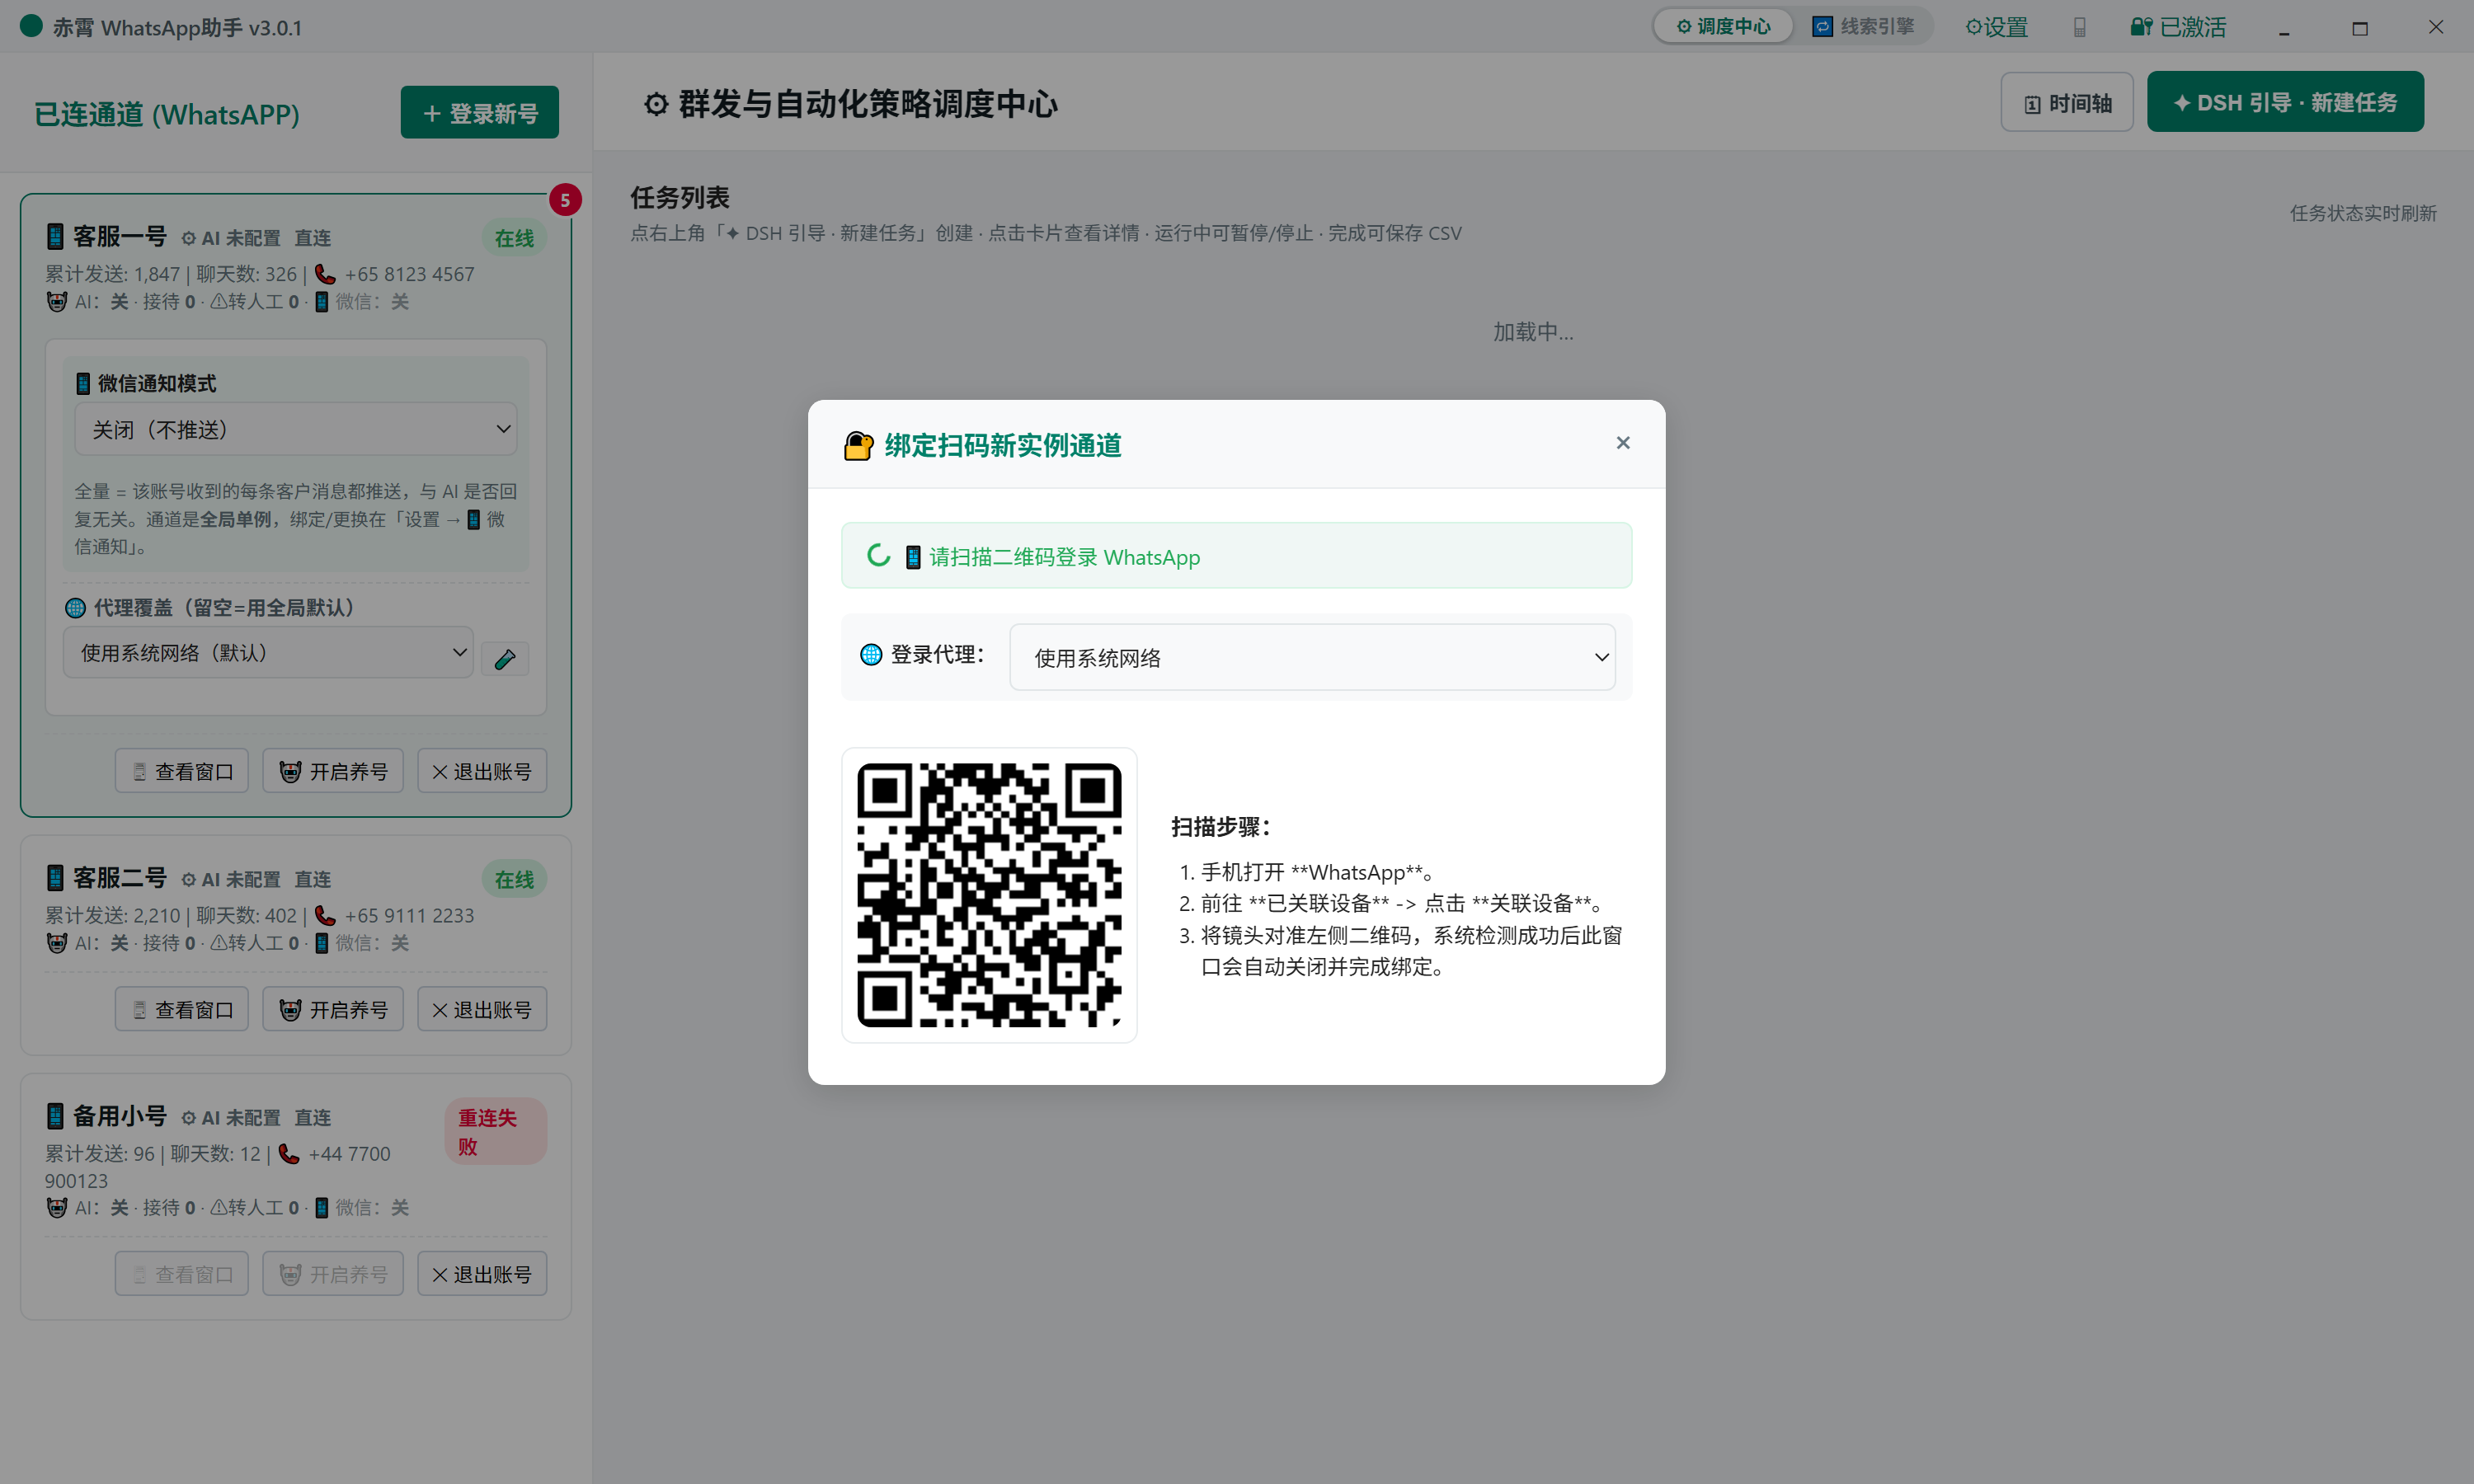Click the 重连失败 badge on 备用小号
This screenshot has height=1484, width=2474.
click(x=495, y=1131)
